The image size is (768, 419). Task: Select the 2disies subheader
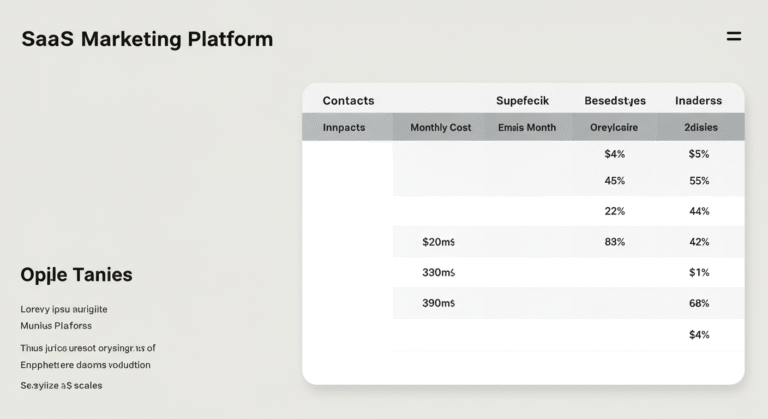(x=699, y=128)
